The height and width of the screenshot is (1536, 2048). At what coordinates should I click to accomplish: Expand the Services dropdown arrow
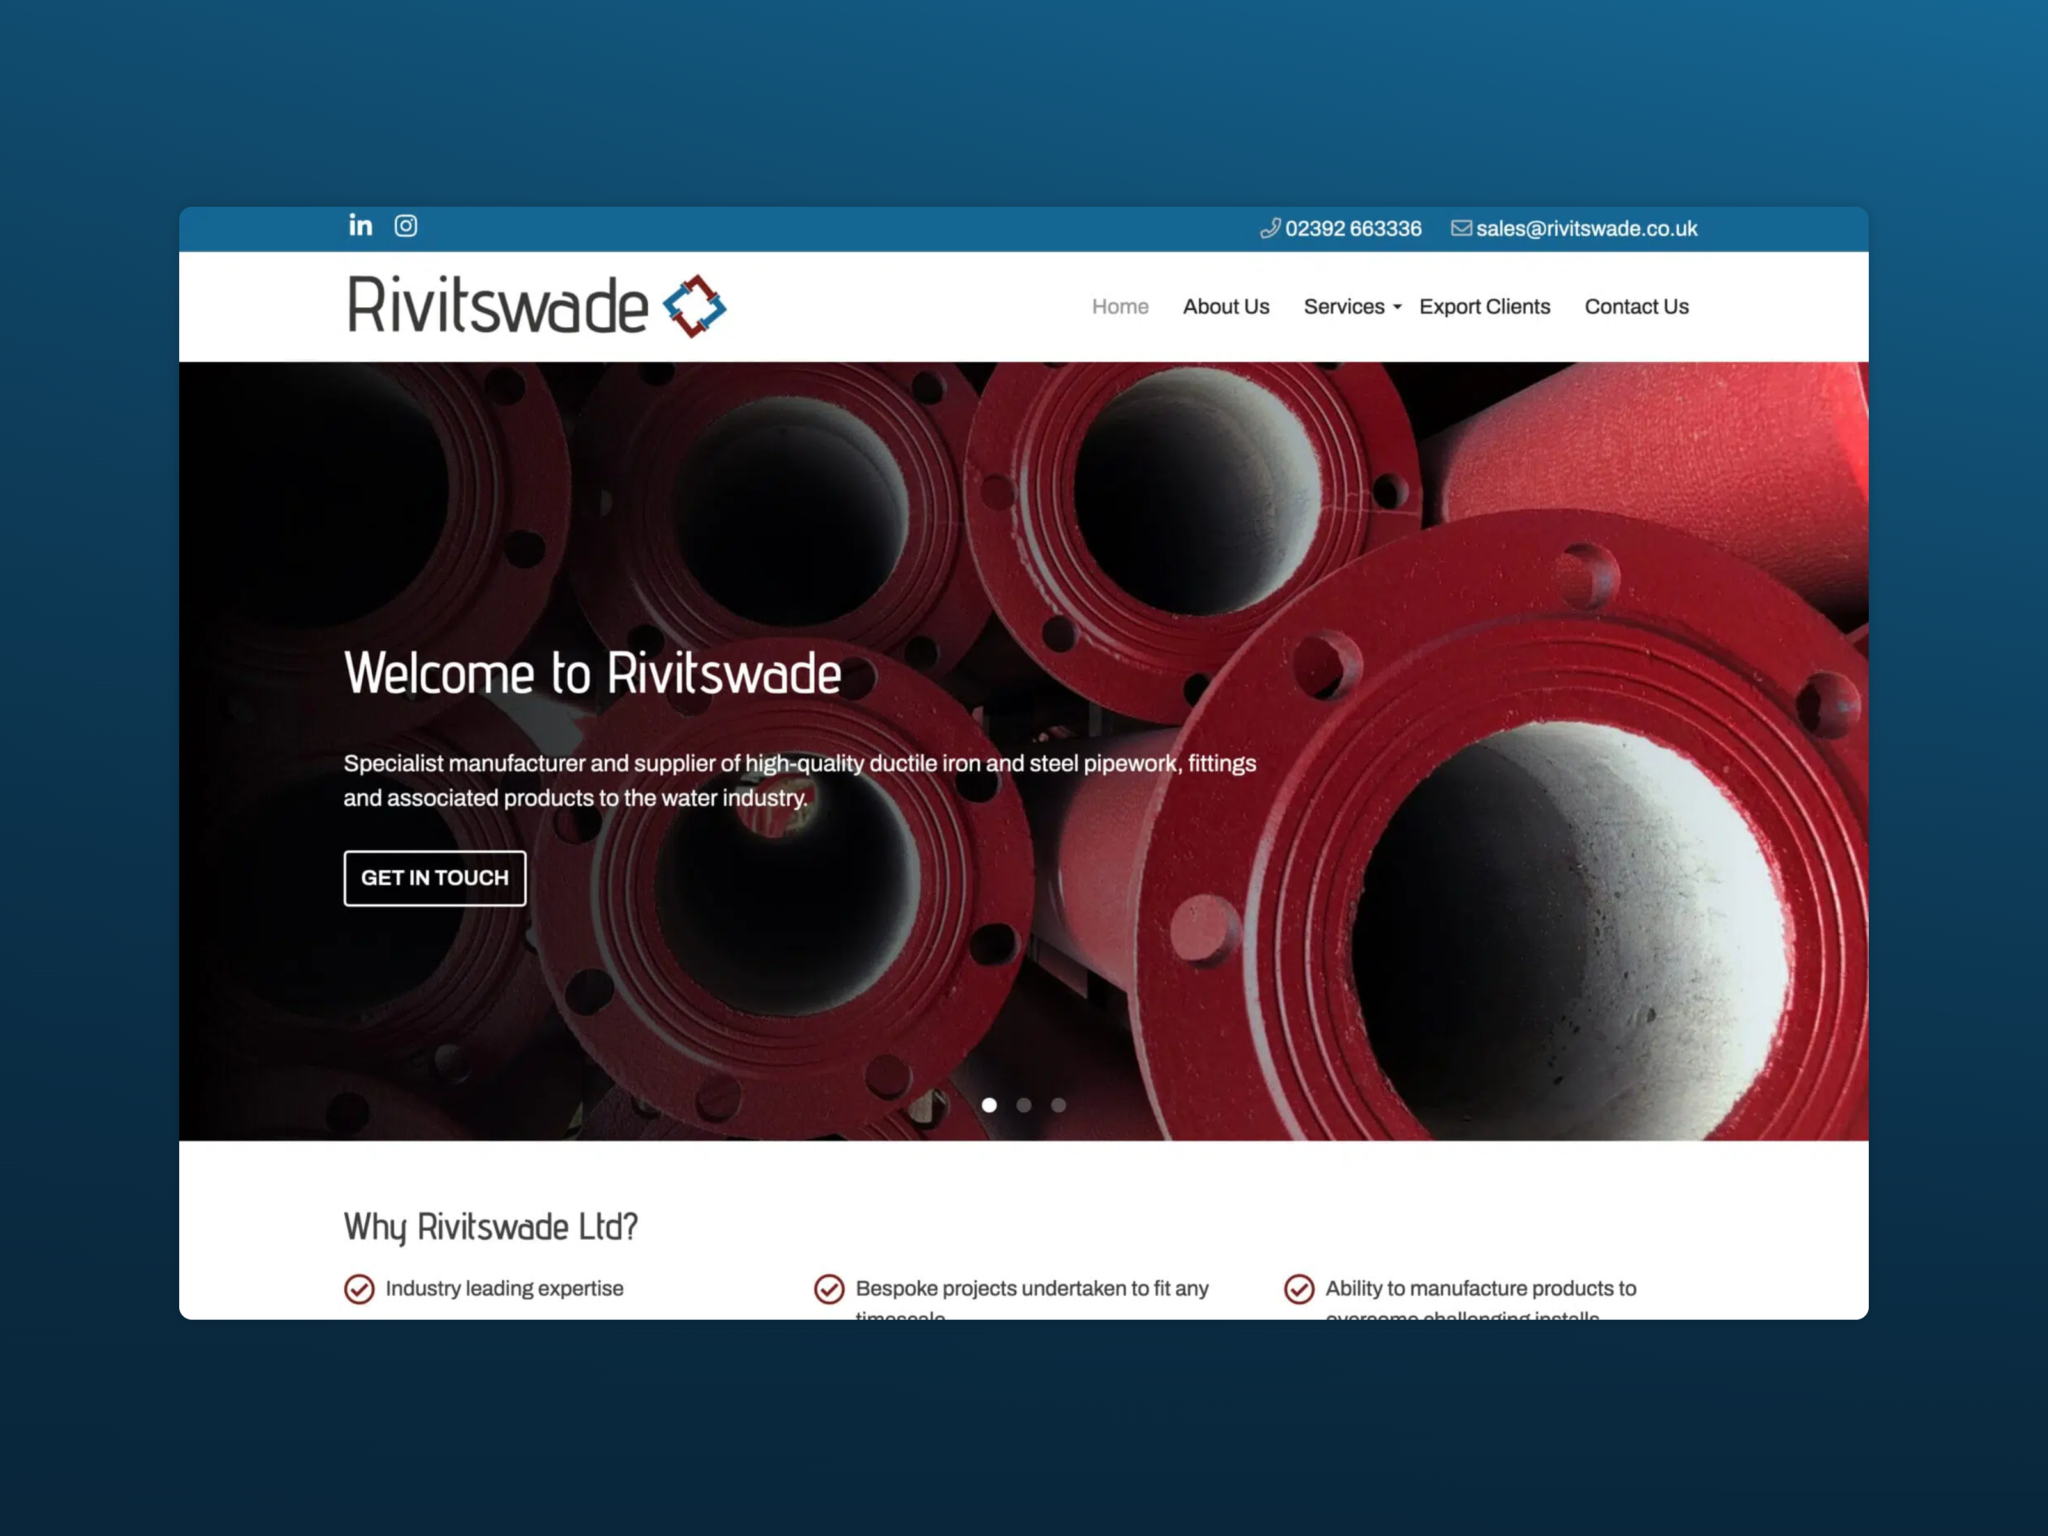coord(1397,308)
